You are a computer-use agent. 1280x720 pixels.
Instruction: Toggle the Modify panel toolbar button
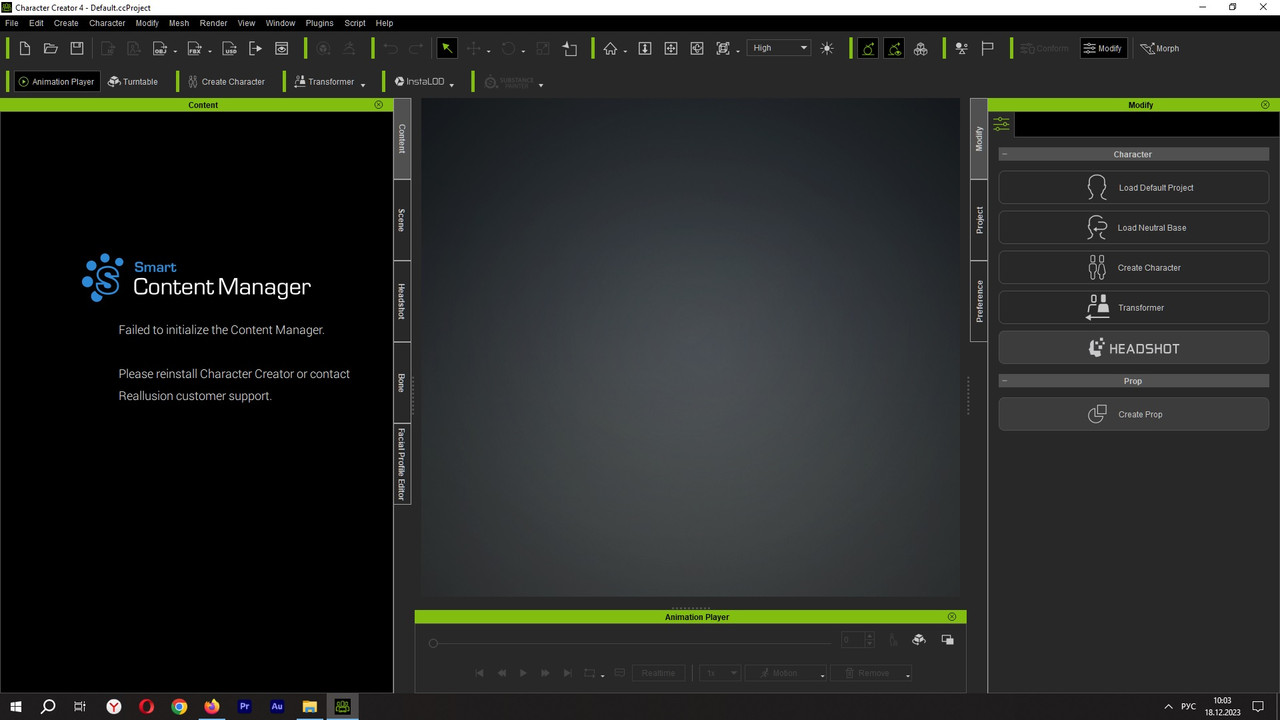point(1103,48)
